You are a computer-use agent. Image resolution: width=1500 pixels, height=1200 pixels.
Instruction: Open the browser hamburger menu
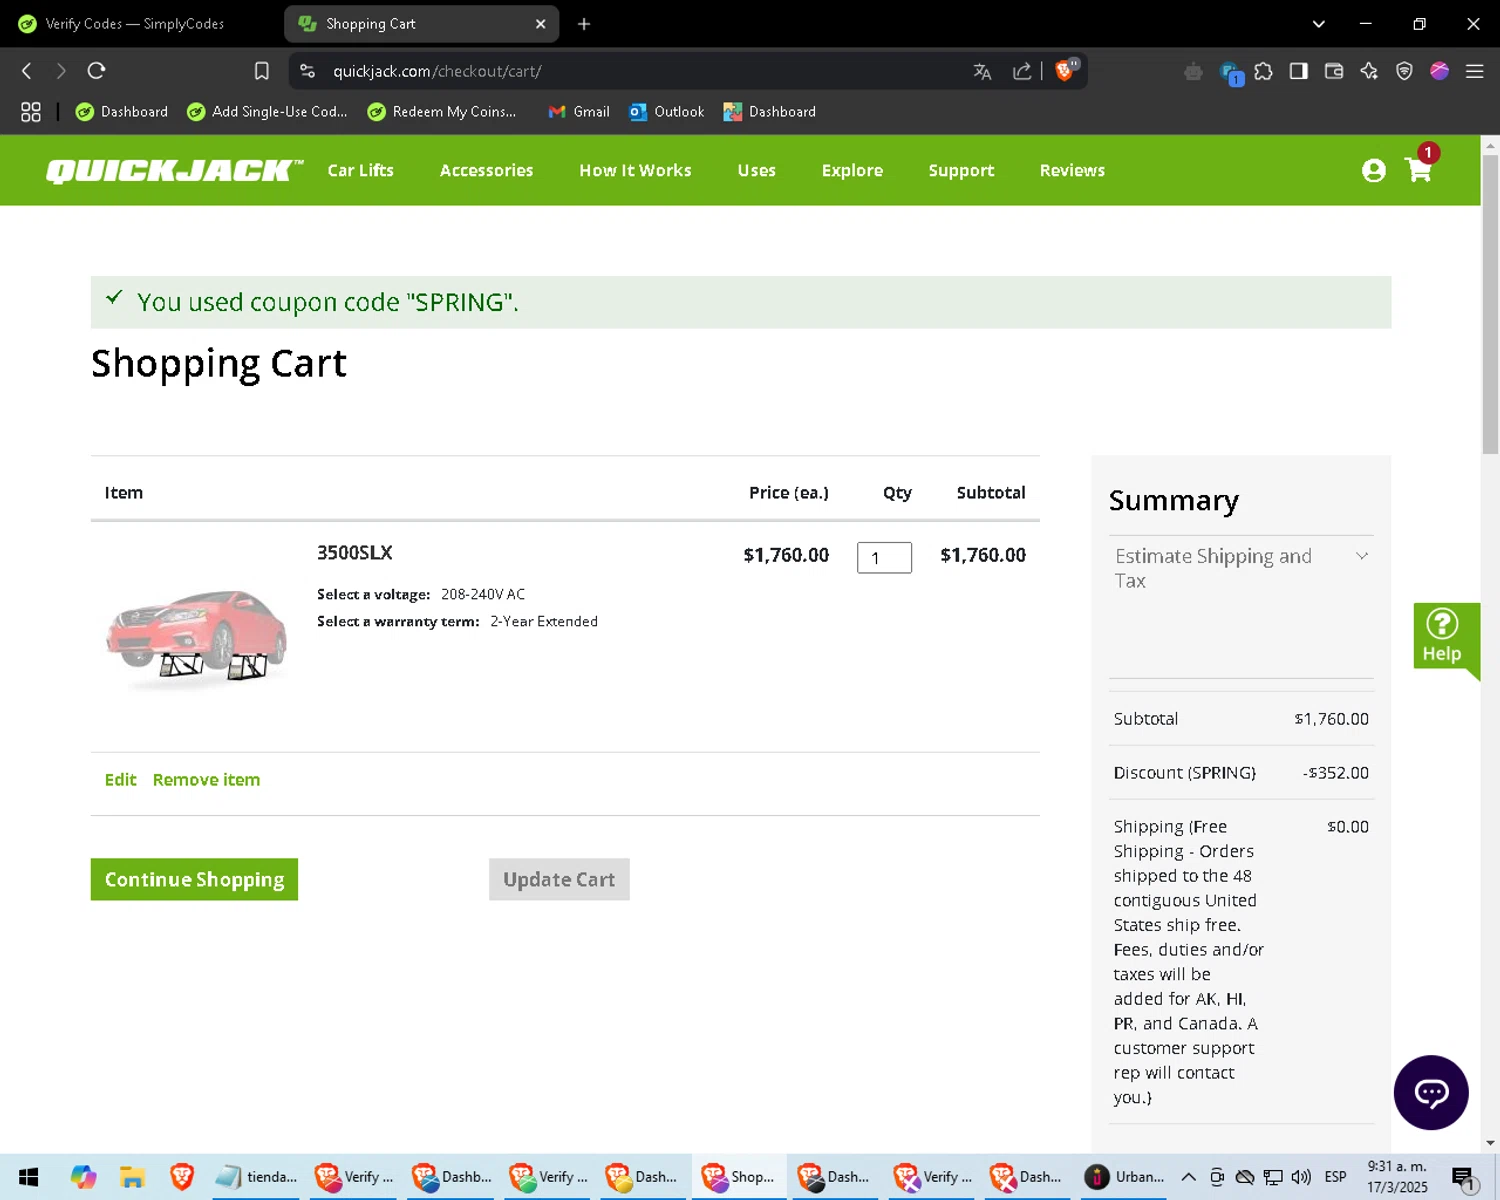click(1474, 71)
